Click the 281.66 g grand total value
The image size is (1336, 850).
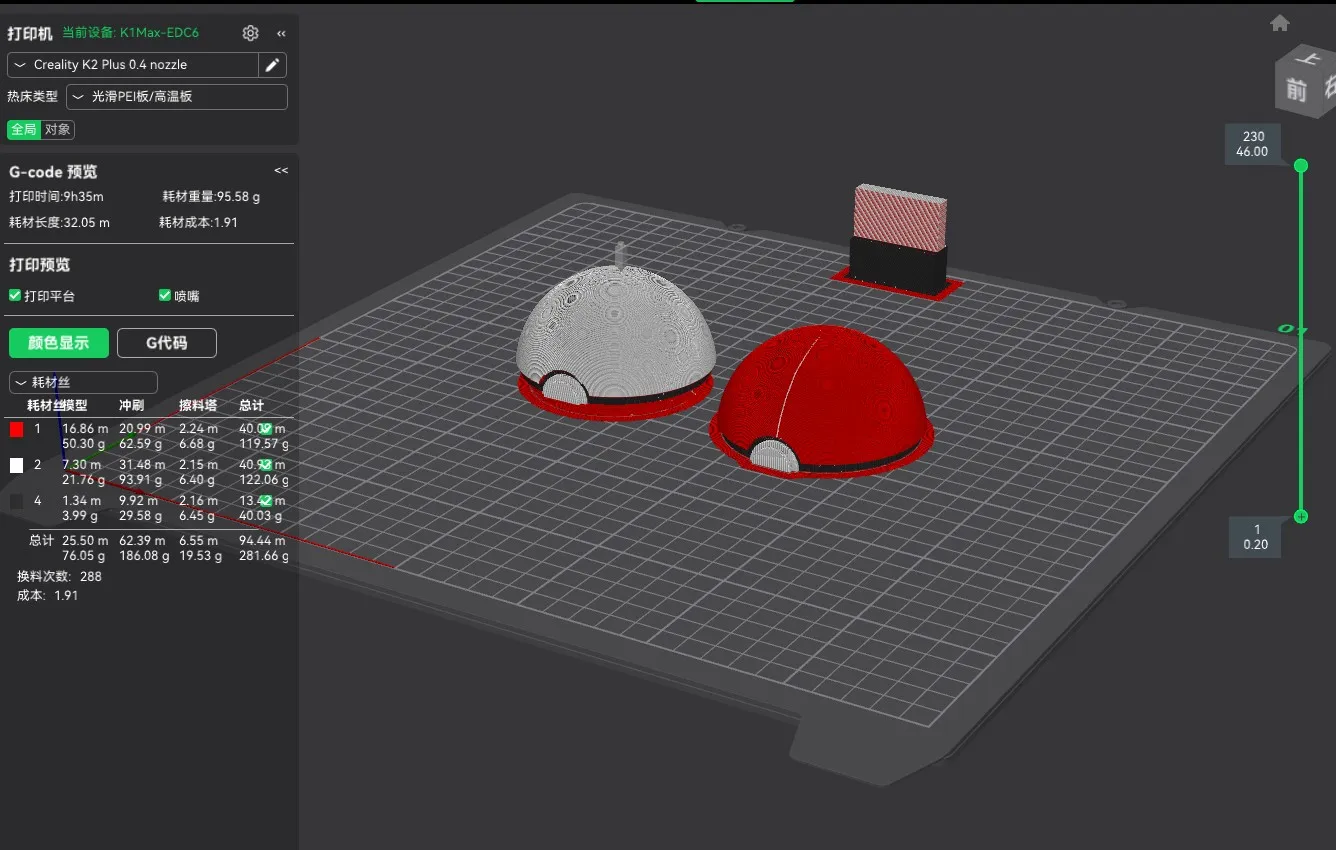[263, 556]
